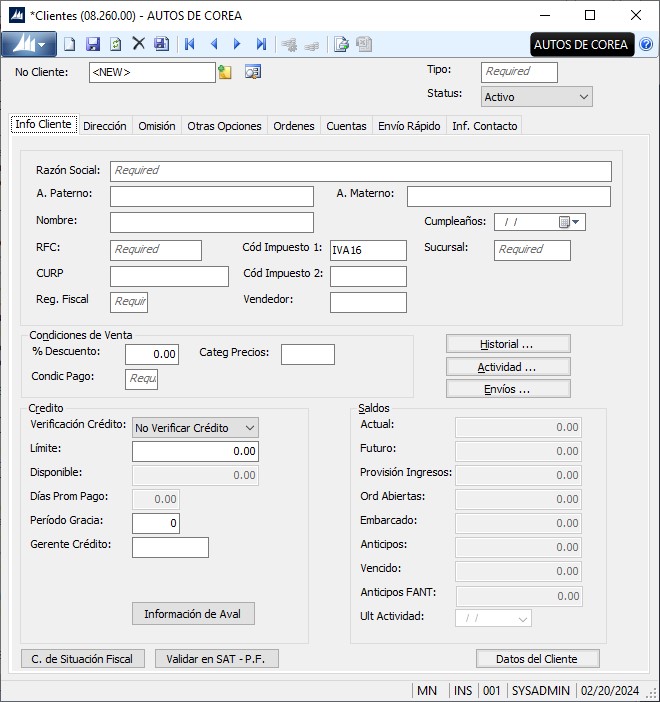Go to the previous record arrow

point(214,44)
